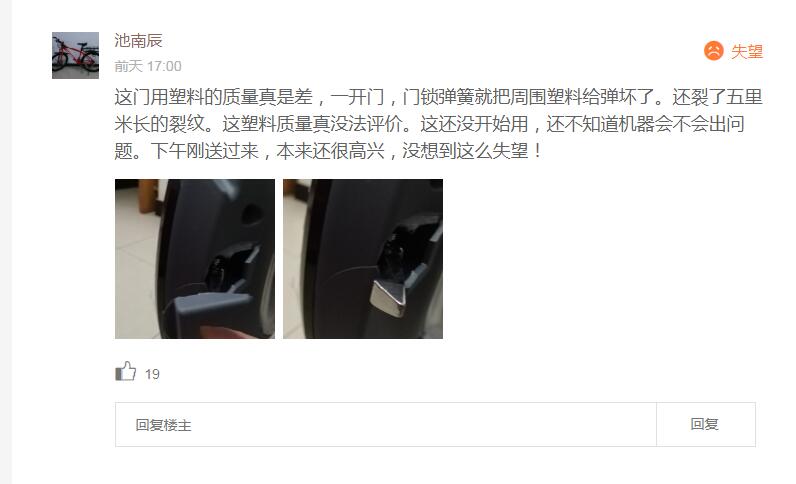This screenshot has width=796, height=484.
Task: Open the username 池南辰 profile
Action: (x=138, y=41)
